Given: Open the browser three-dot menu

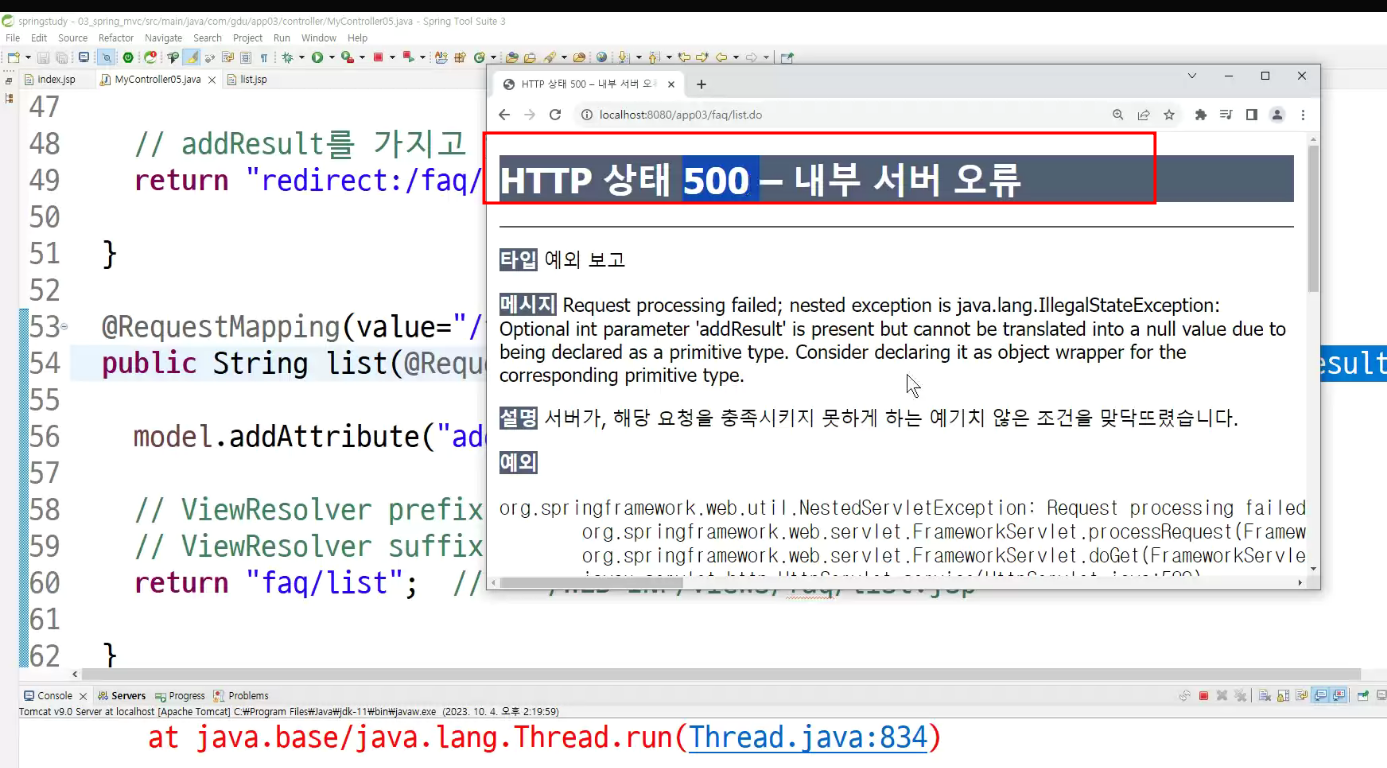Looking at the screenshot, I should coord(1303,115).
